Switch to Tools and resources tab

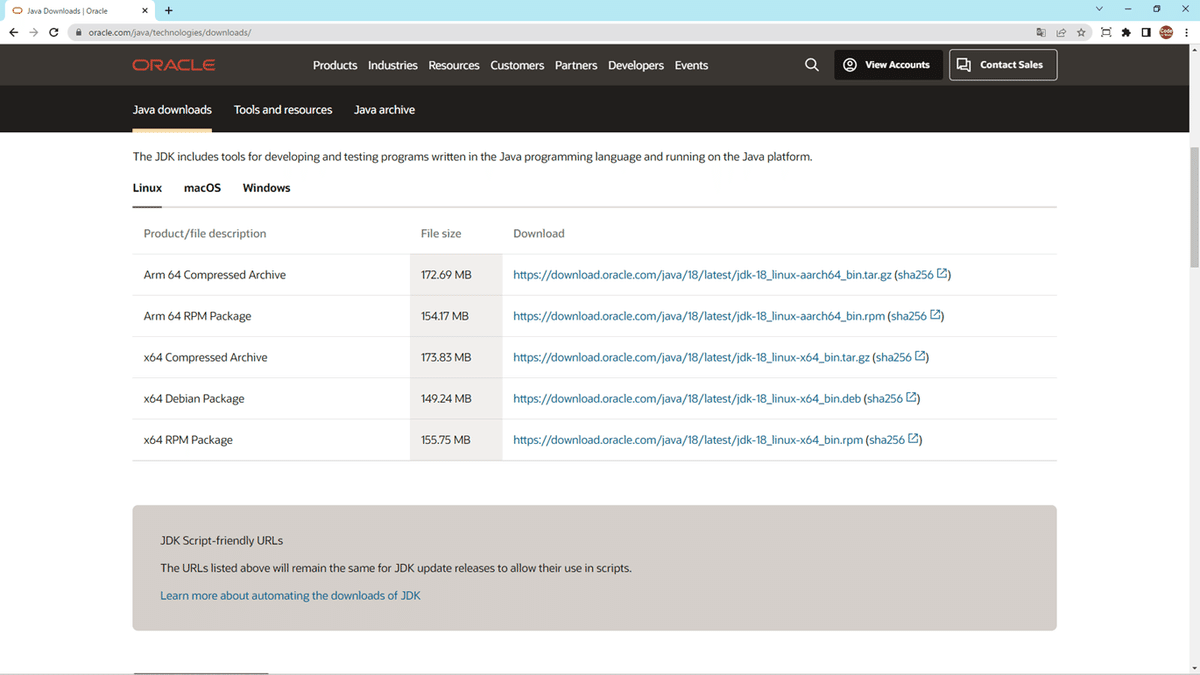[x=283, y=110]
